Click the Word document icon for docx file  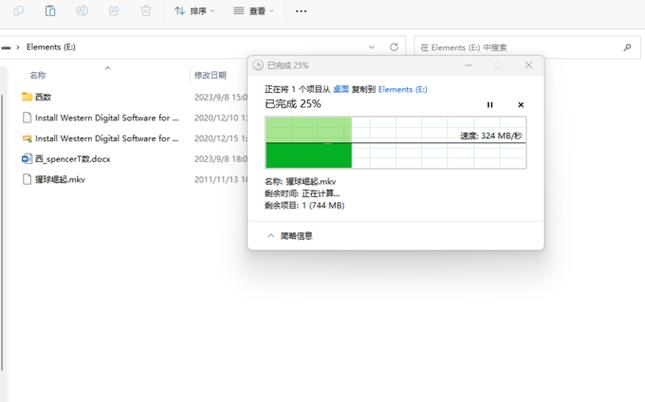[27, 159]
